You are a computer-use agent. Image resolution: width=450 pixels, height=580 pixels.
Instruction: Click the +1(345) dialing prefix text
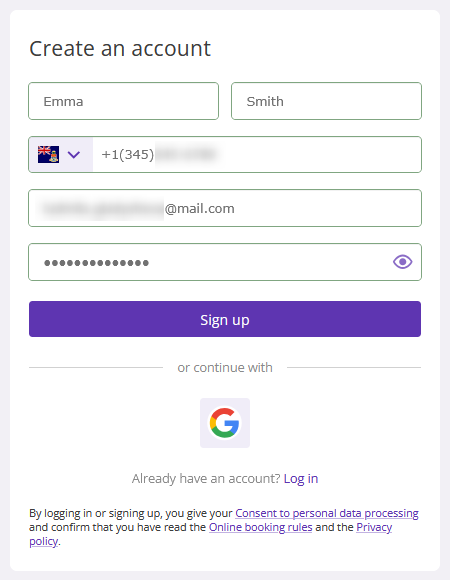(128, 154)
